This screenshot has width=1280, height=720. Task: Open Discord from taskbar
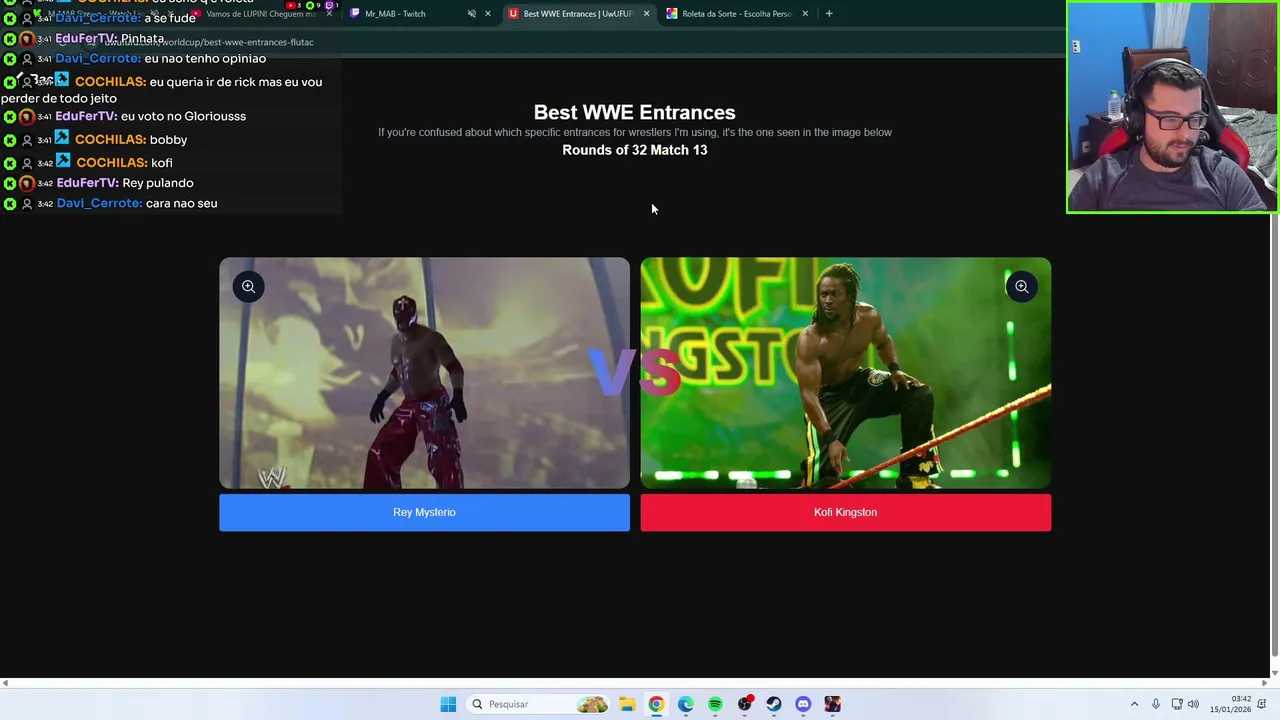[x=803, y=704]
